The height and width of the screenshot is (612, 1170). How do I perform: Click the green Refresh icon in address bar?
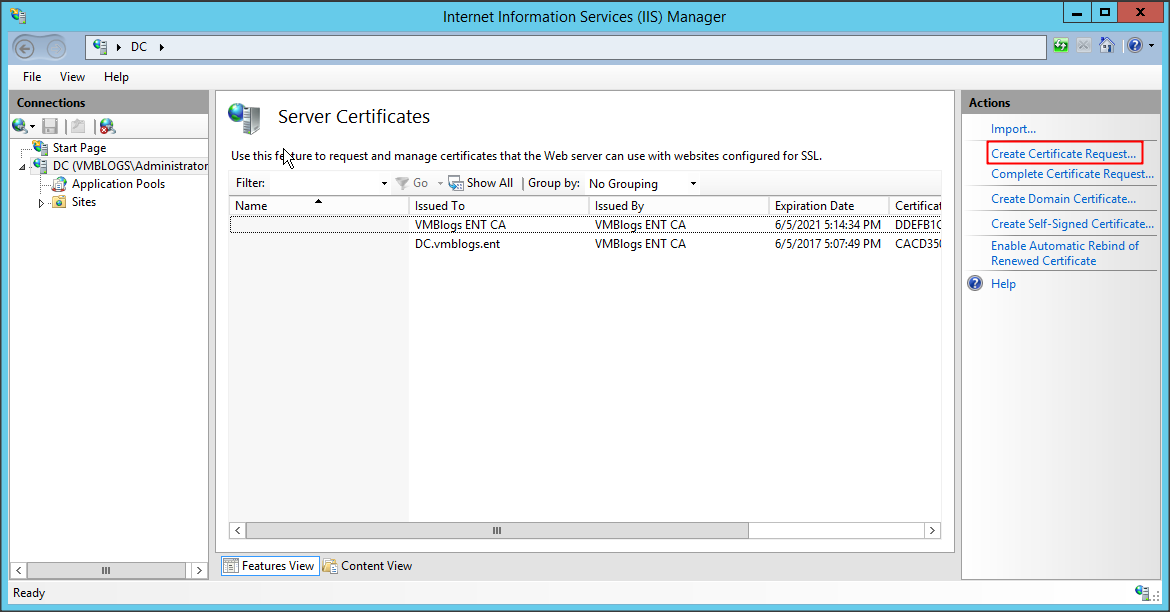tap(1061, 46)
